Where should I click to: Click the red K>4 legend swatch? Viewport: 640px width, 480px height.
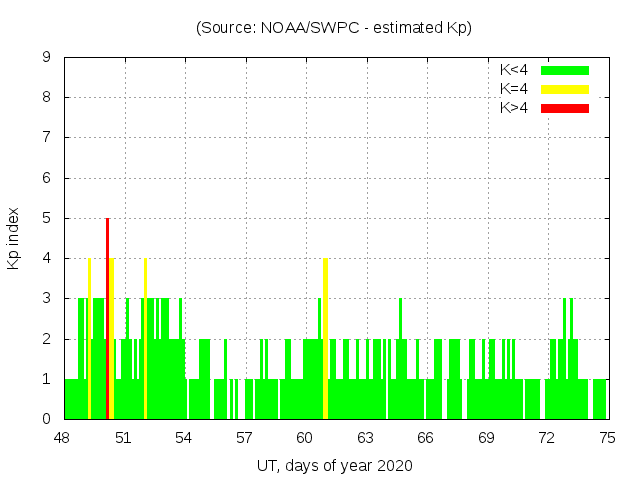click(x=565, y=108)
